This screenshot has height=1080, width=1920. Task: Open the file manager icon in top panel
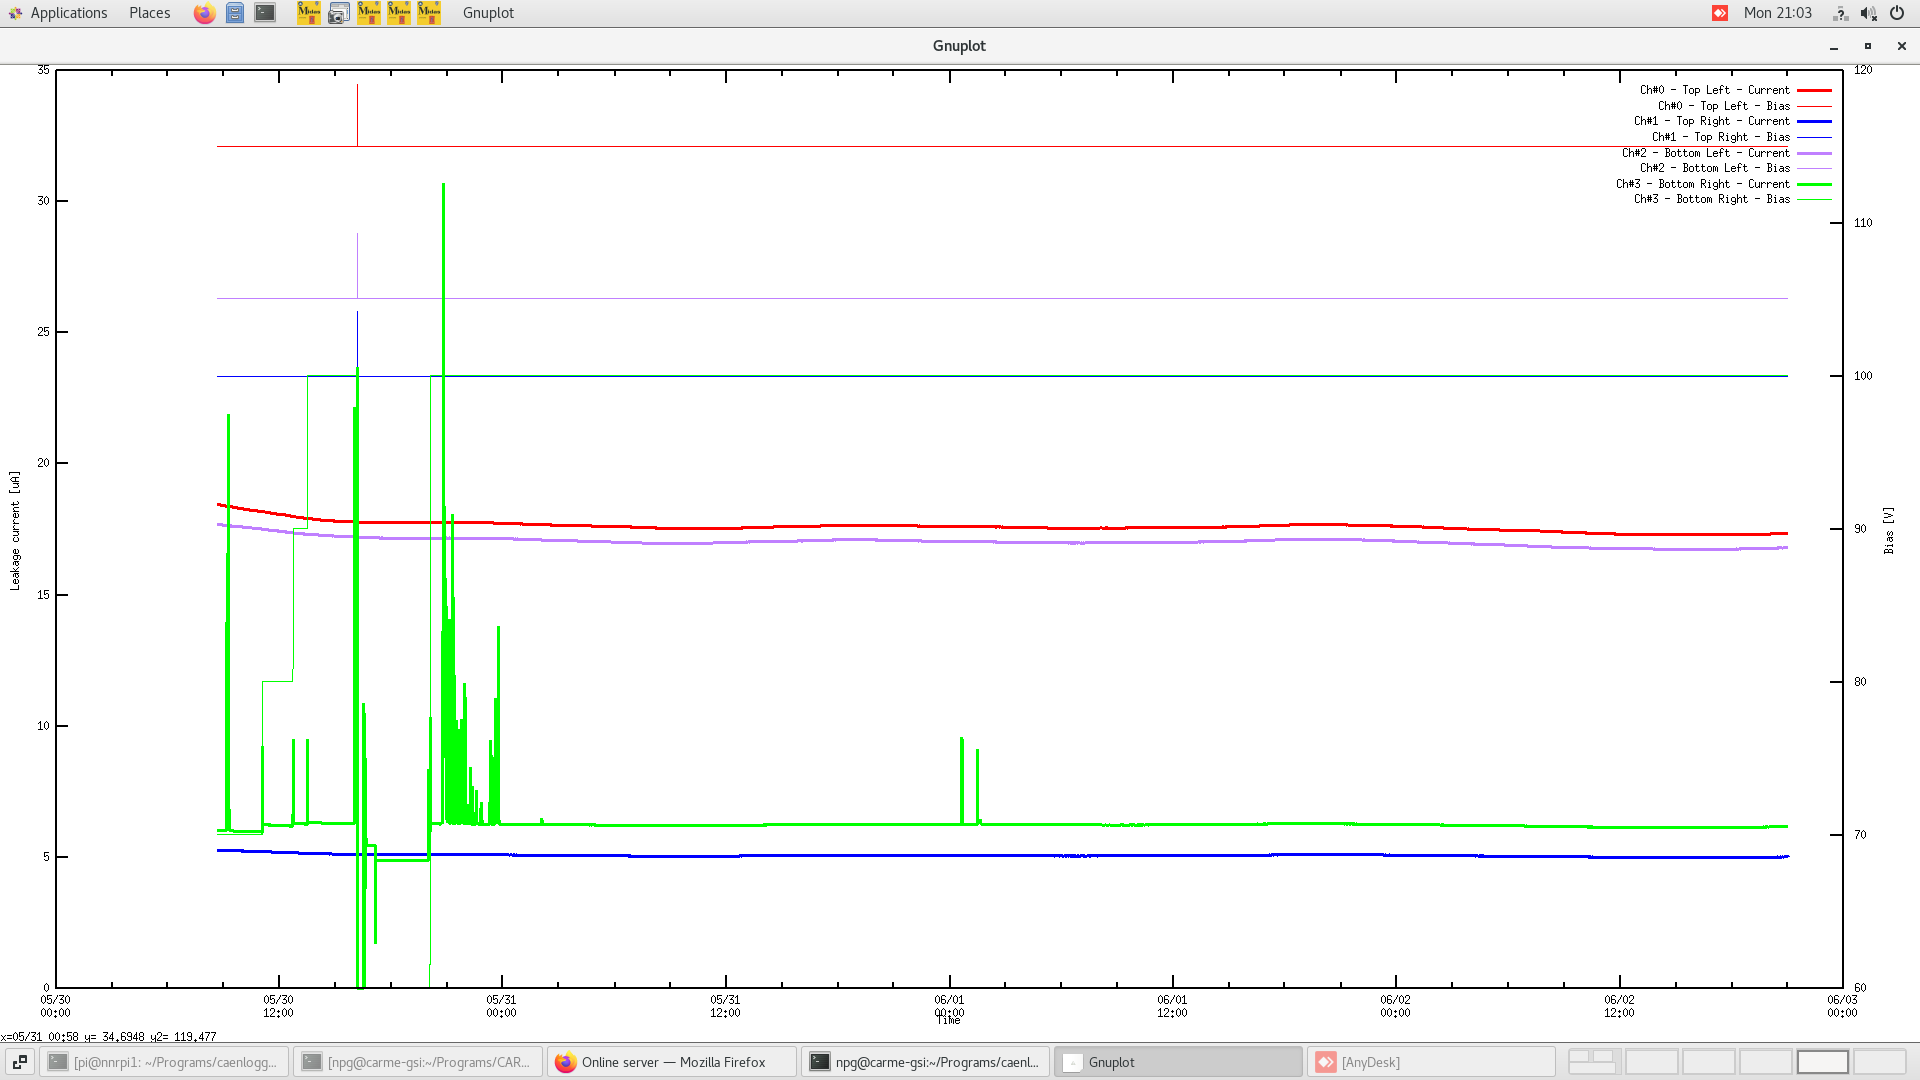[235, 13]
